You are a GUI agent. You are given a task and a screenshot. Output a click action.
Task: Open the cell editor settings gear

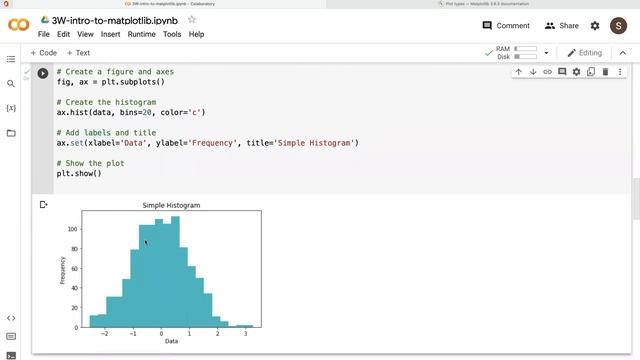click(576, 72)
